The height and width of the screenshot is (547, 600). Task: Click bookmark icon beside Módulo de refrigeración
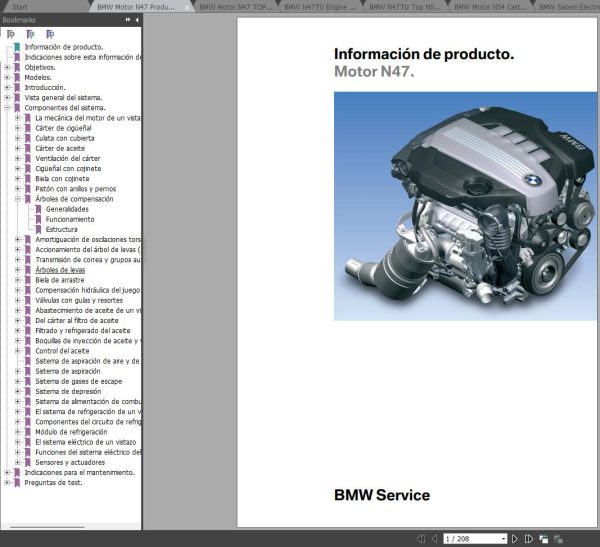tap(28, 432)
